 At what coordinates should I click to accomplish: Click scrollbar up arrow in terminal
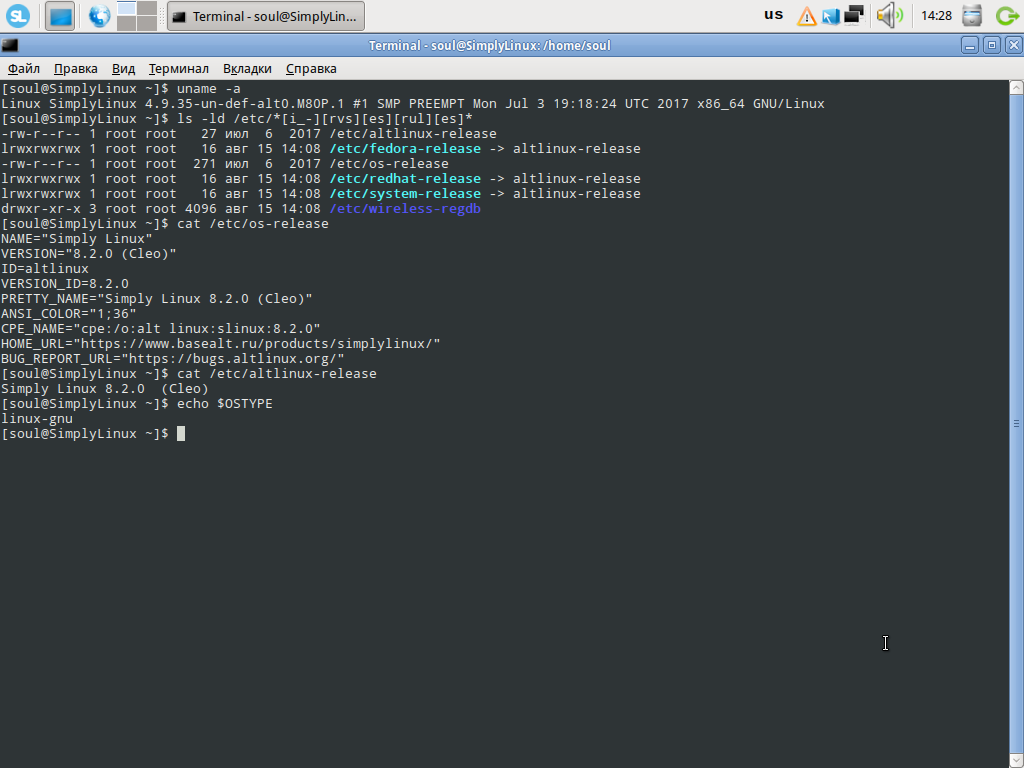click(x=1016, y=88)
